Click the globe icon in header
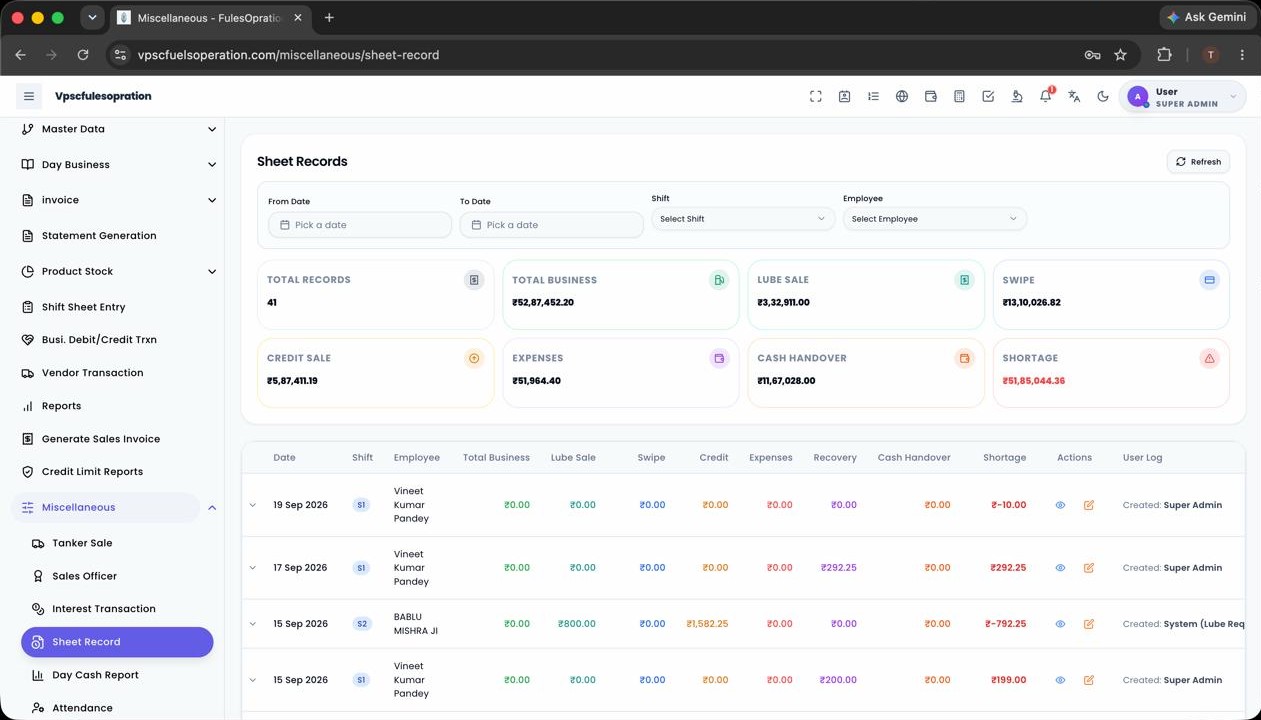This screenshot has width=1261, height=720. 902,96
